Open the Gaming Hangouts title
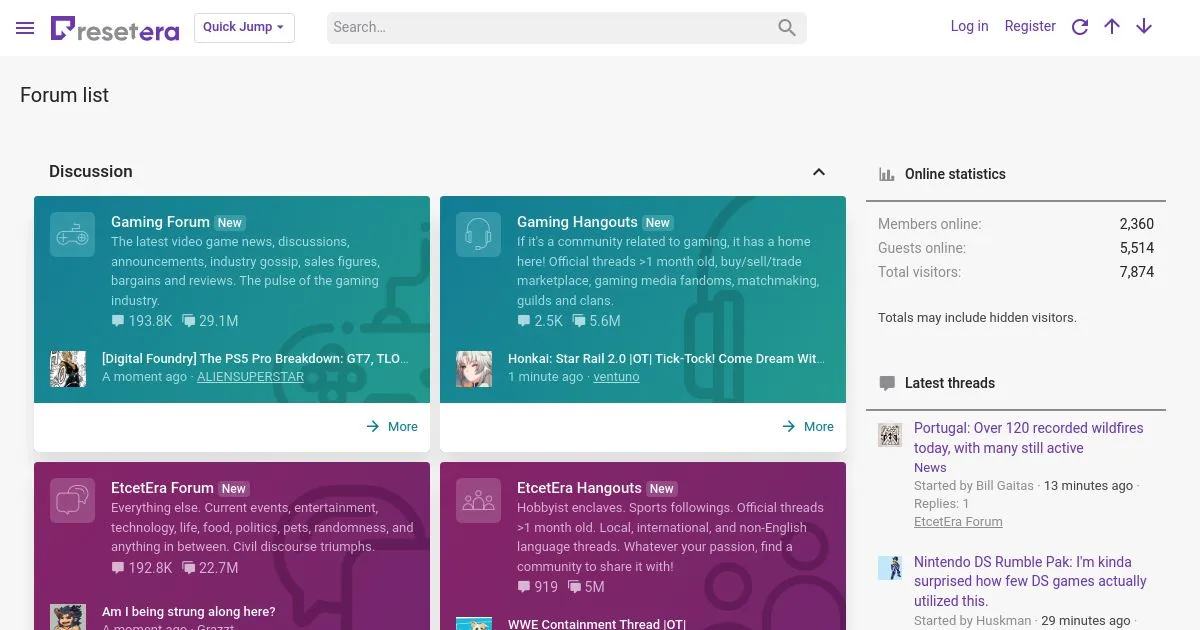The width and height of the screenshot is (1200, 630). pos(577,222)
